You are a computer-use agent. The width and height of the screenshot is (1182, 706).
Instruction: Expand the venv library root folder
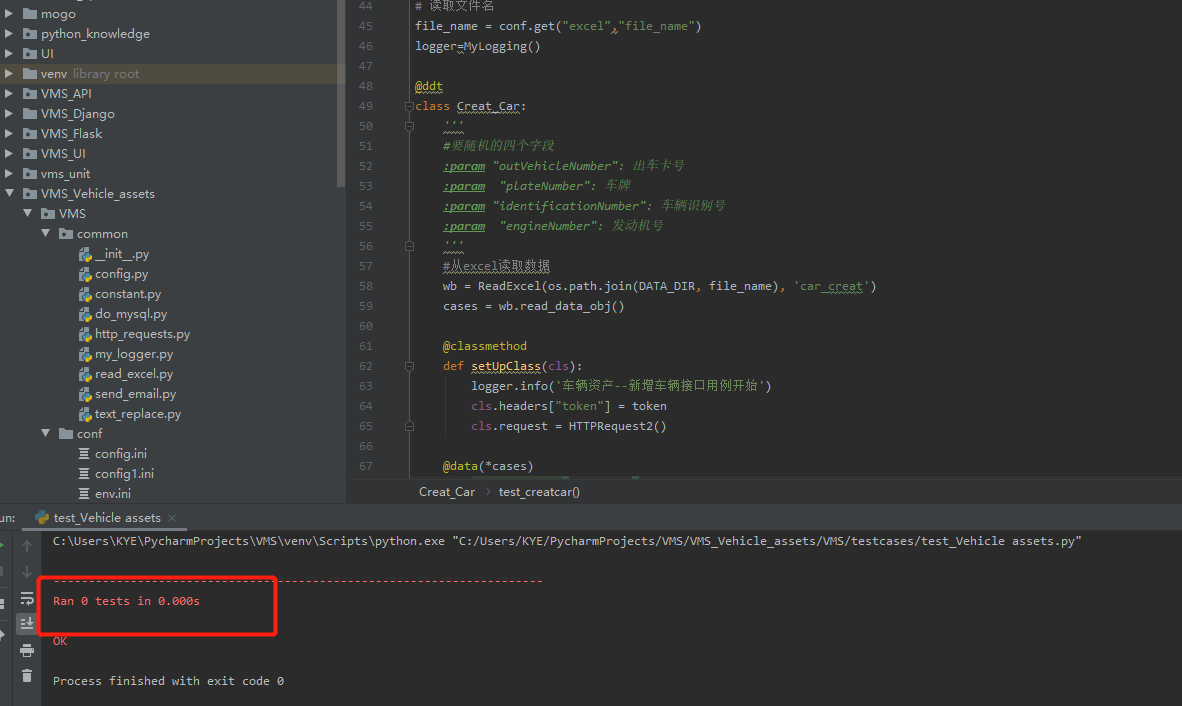click(9, 73)
